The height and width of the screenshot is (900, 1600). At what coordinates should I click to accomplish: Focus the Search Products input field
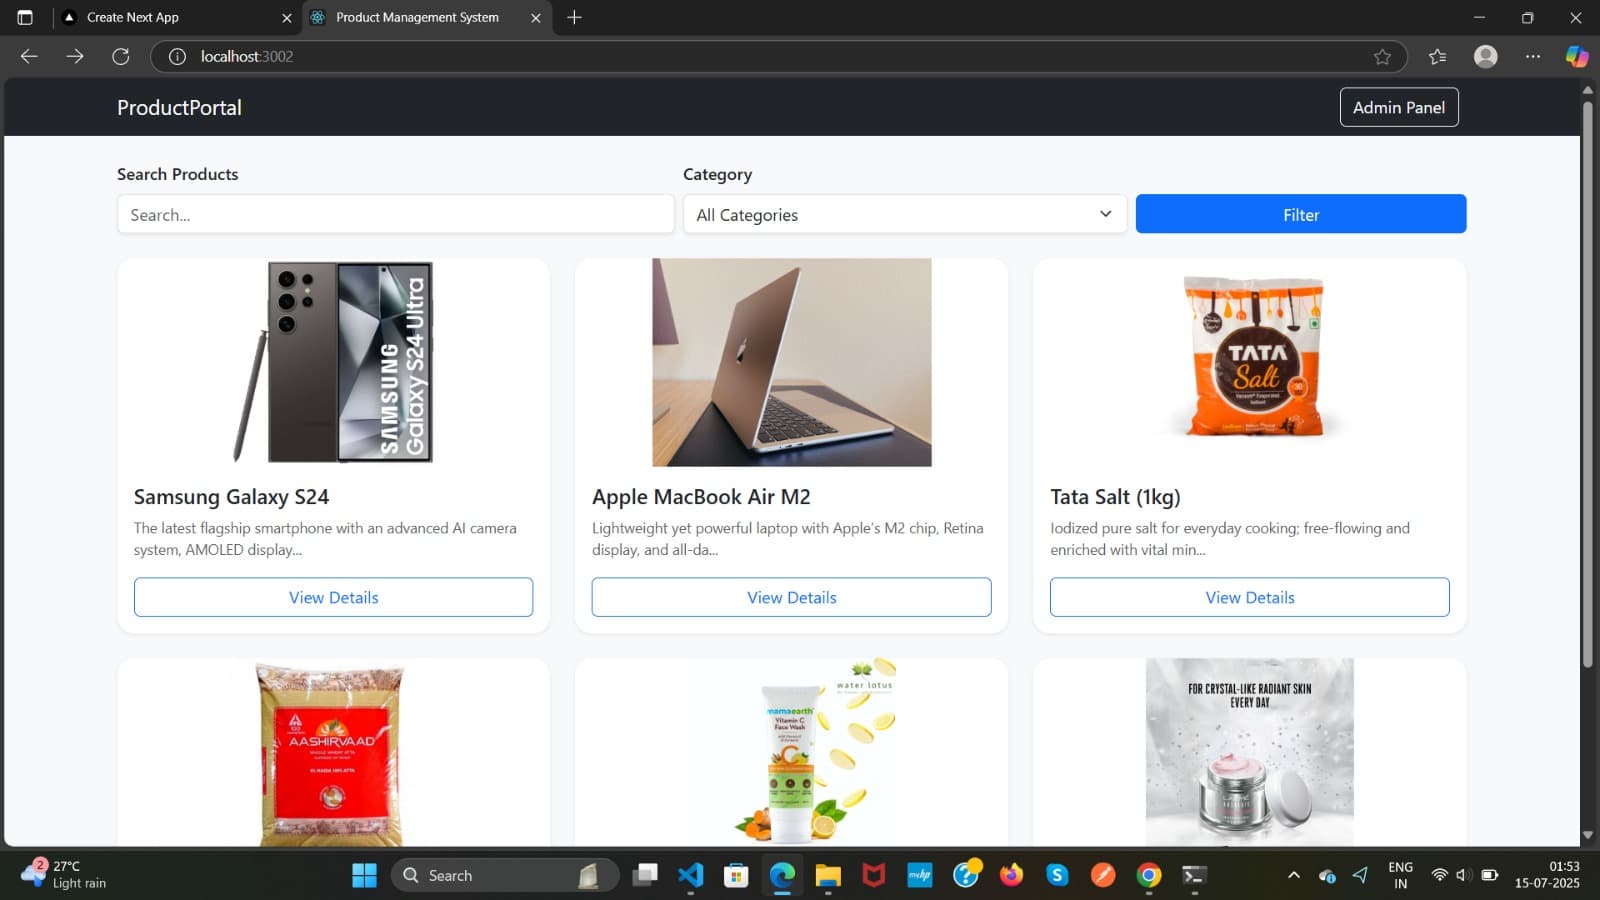[396, 214]
